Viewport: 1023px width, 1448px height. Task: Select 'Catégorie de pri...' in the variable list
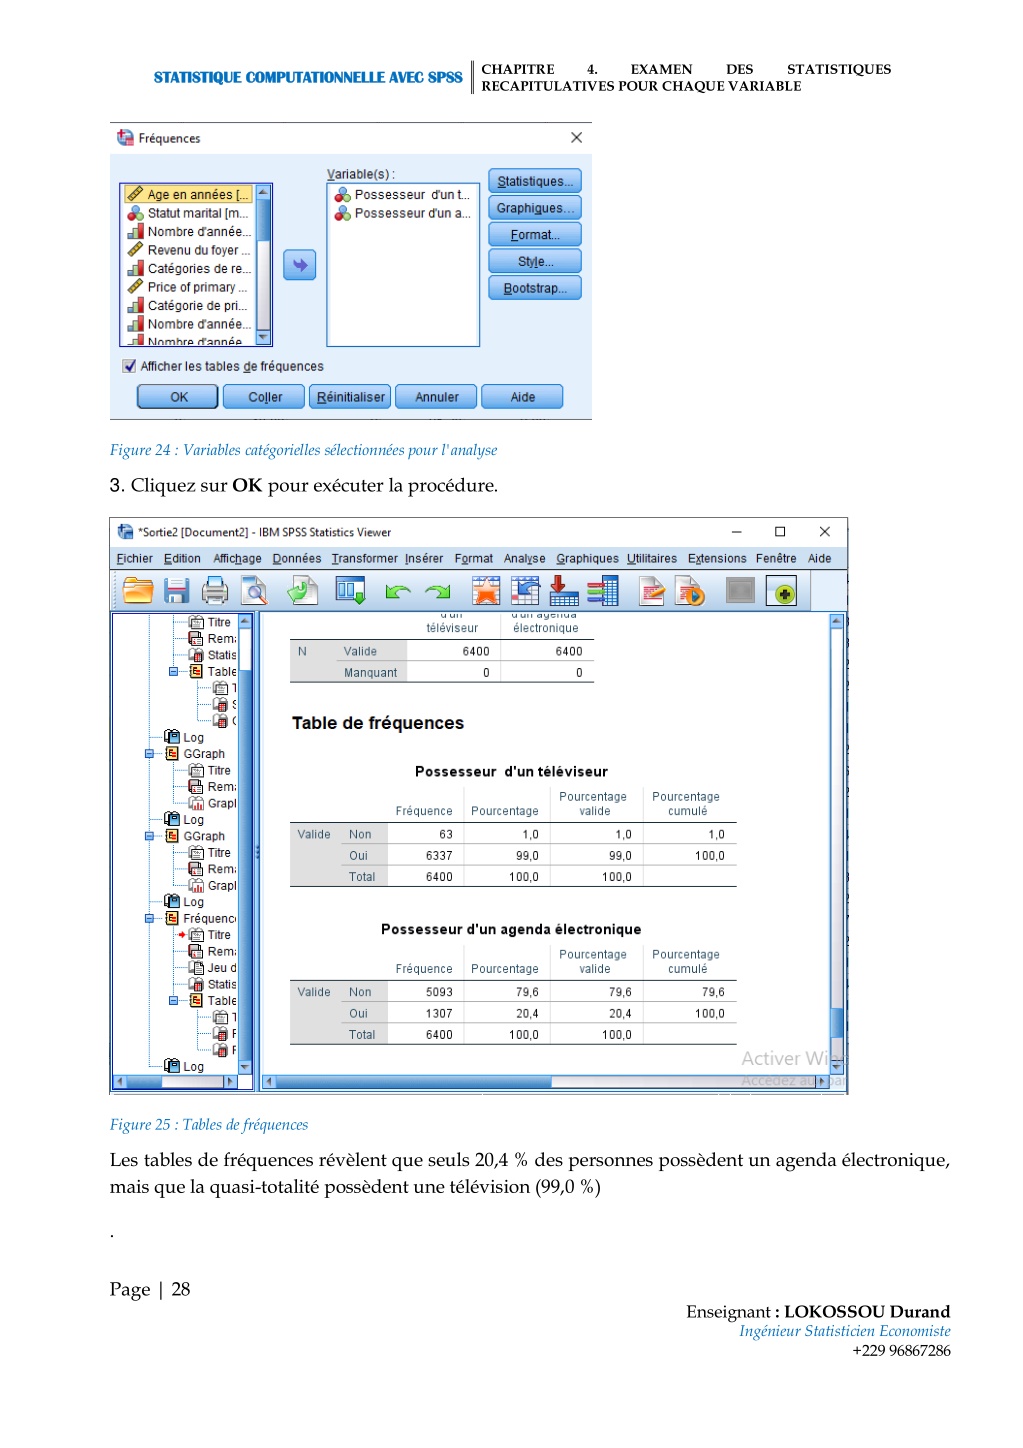coord(188,305)
